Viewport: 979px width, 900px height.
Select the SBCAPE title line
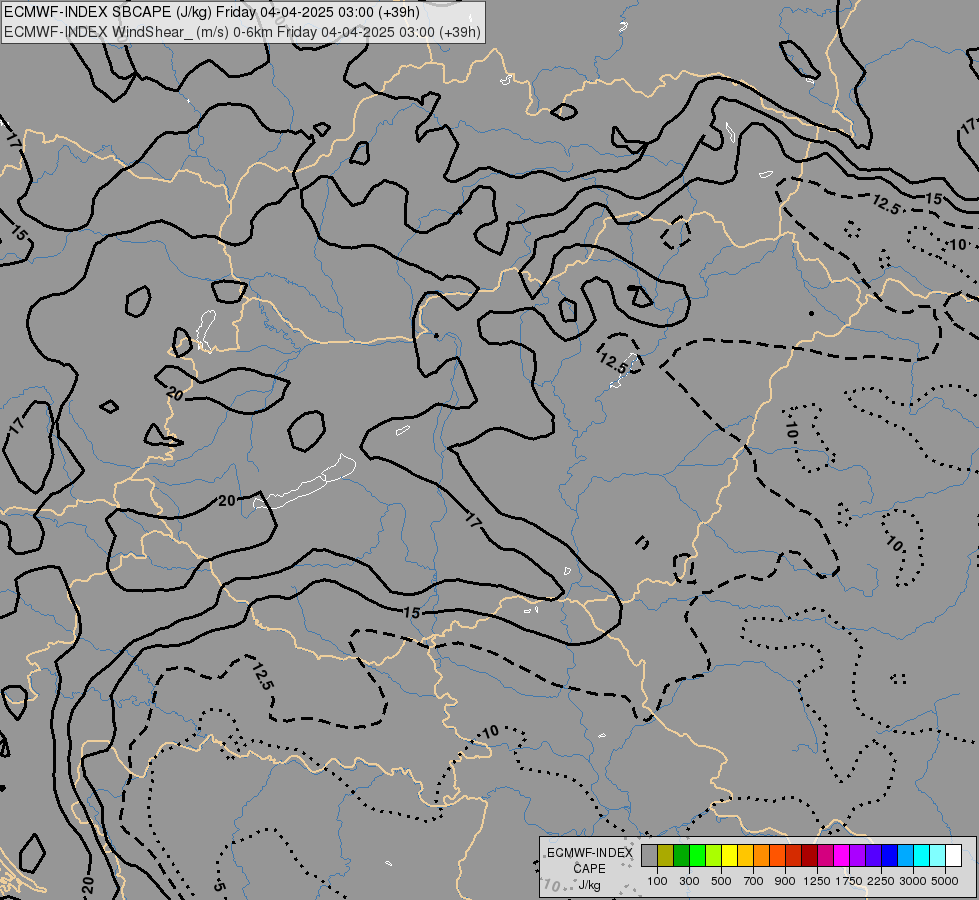pos(212,12)
